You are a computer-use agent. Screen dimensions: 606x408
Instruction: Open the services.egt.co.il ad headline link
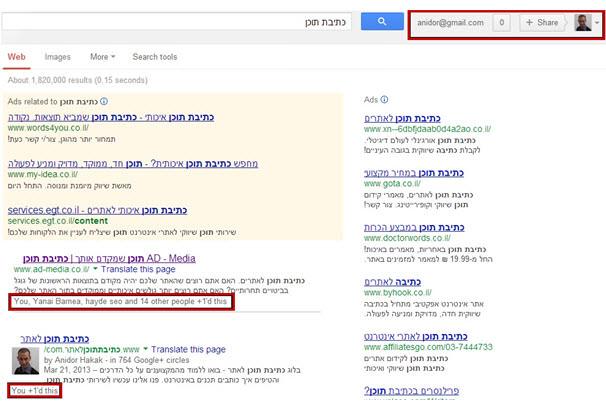pyautogui.click(x=97, y=210)
